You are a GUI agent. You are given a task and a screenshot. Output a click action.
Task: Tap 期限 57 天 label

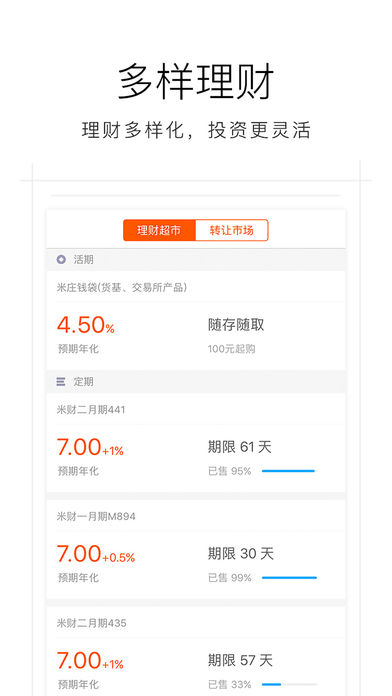(x=240, y=660)
